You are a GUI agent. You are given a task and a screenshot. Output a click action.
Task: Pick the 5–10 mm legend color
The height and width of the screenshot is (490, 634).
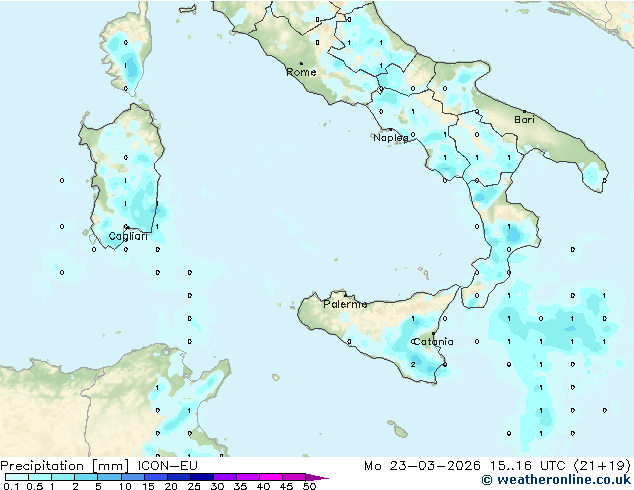pos(109,477)
